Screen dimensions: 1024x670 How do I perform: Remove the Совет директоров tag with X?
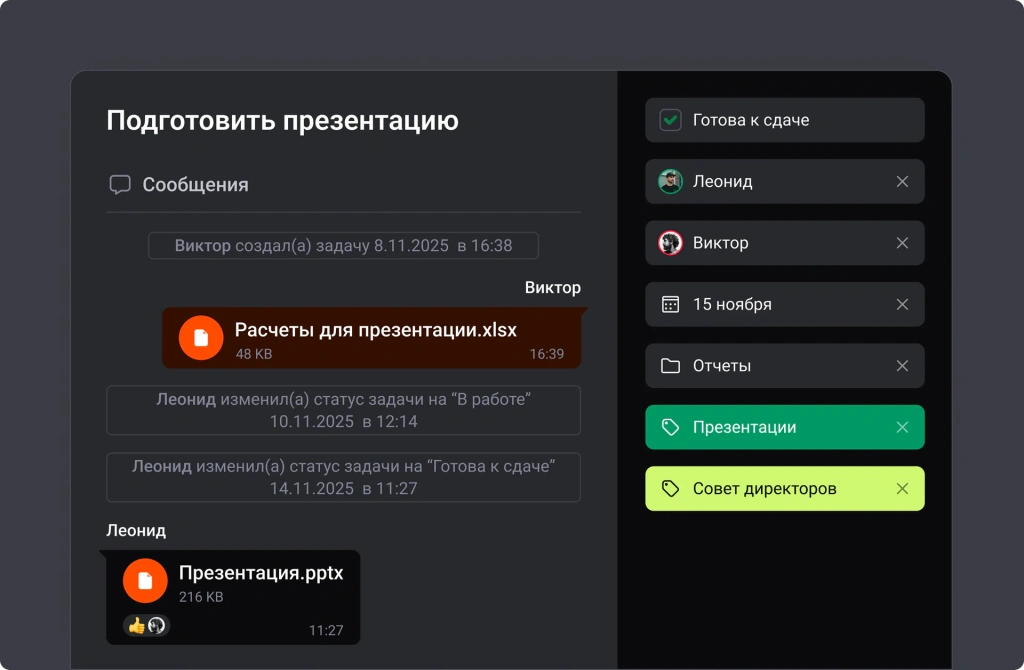[x=902, y=488]
